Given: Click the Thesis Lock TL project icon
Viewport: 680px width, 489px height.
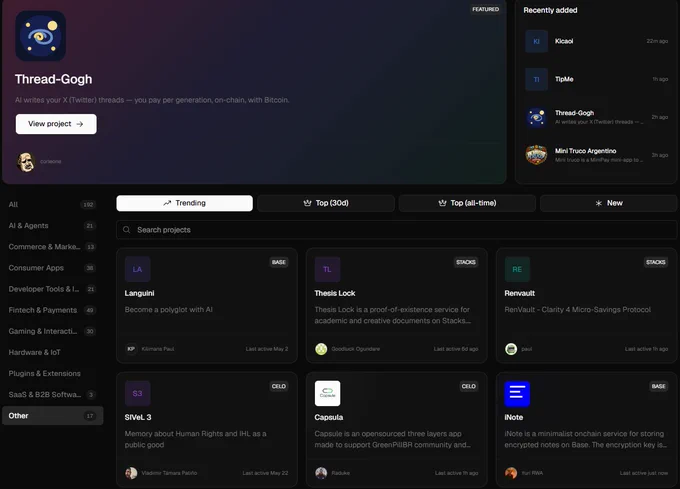Looking at the screenshot, I should (327, 269).
